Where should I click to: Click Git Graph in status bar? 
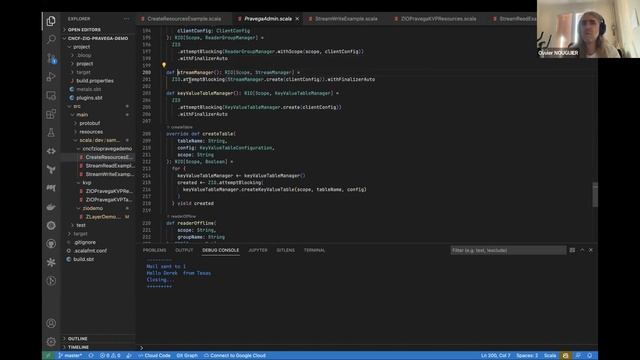(187, 356)
